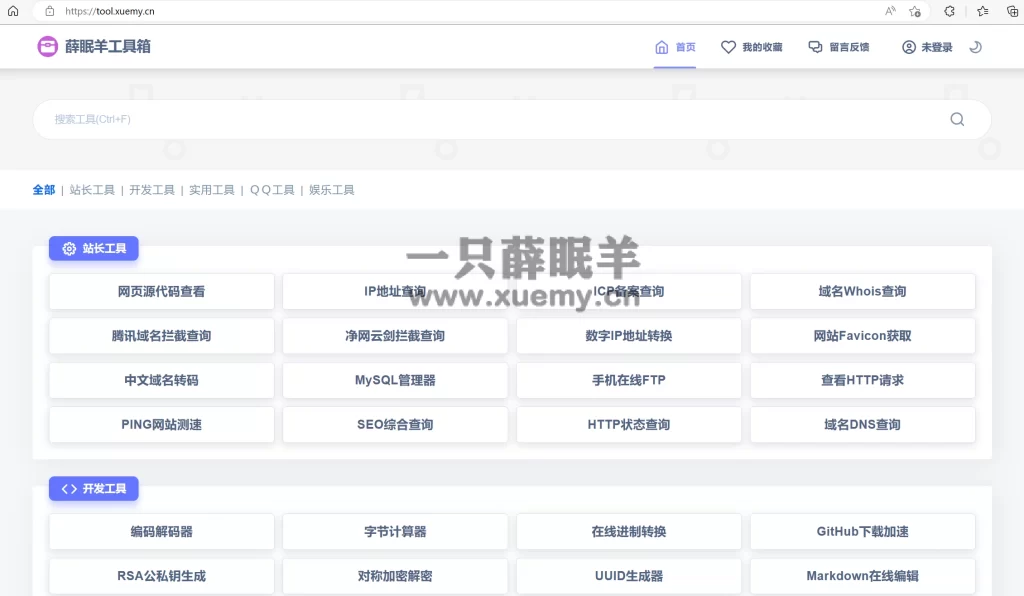Add page to favorites star icon
Image resolution: width=1024 pixels, height=596 pixels.
(x=915, y=11)
